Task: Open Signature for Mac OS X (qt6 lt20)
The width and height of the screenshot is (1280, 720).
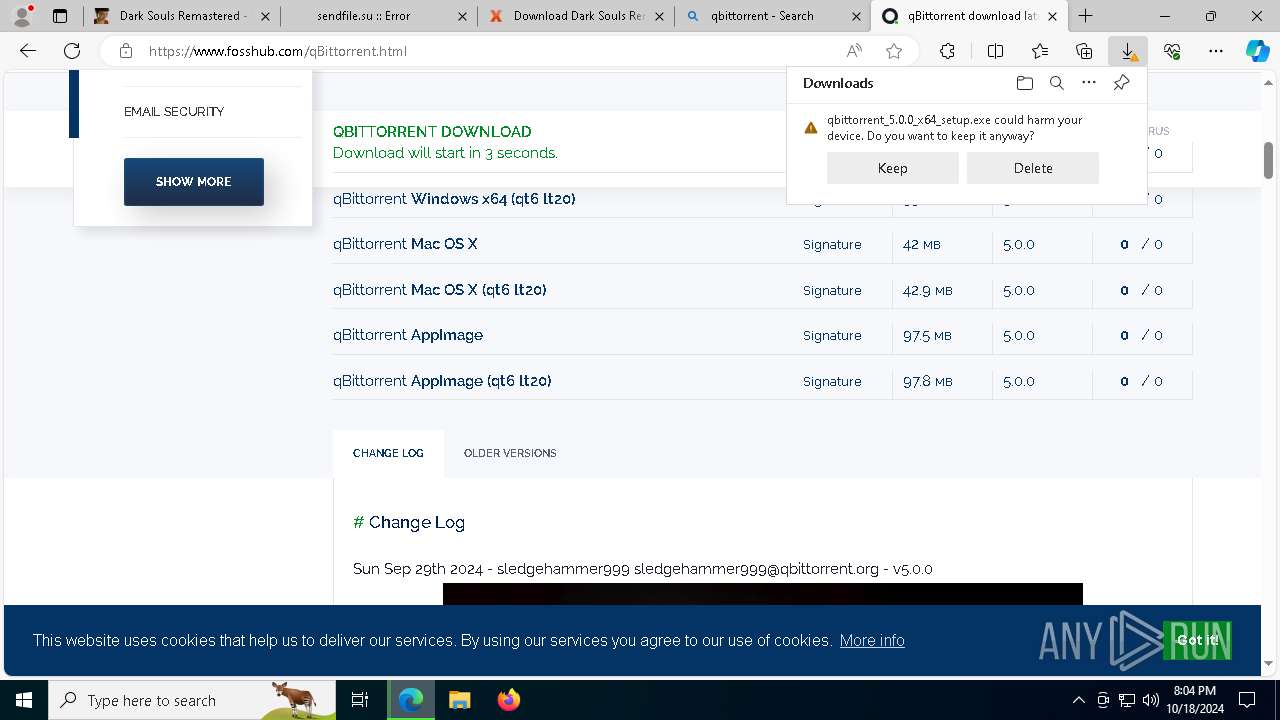Action: (832, 290)
